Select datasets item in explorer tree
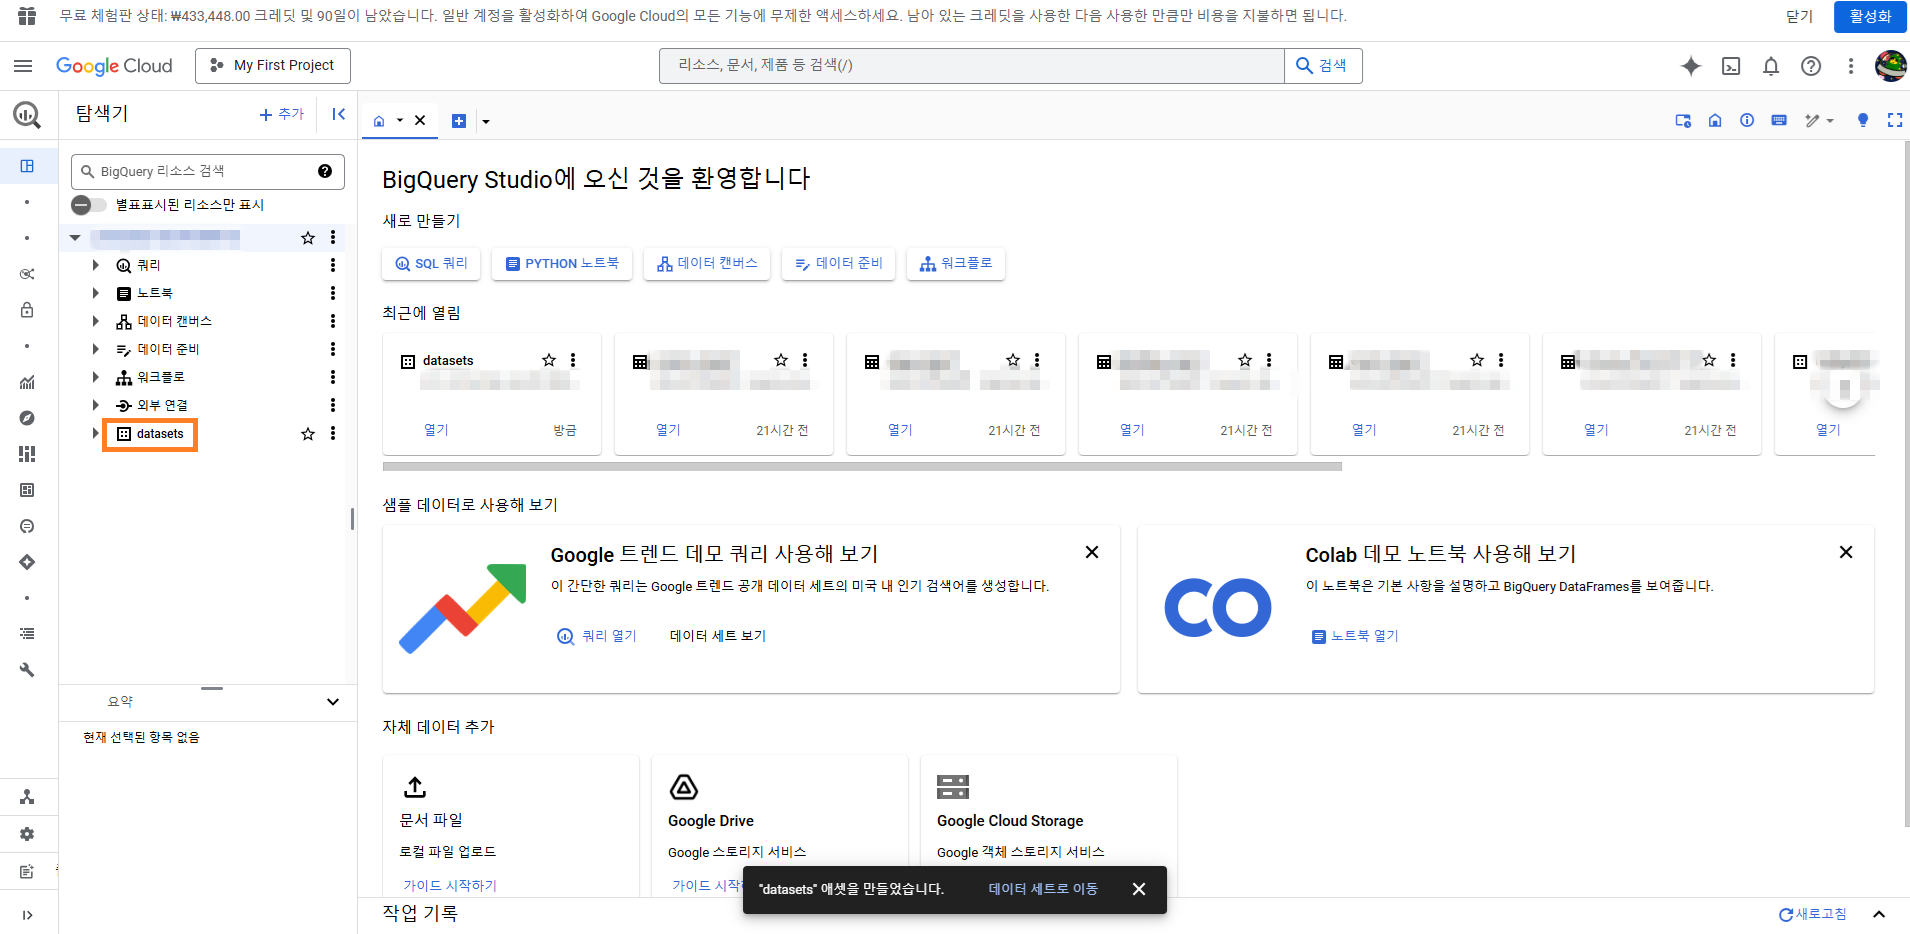The width and height of the screenshot is (1910, 934). 150,434
